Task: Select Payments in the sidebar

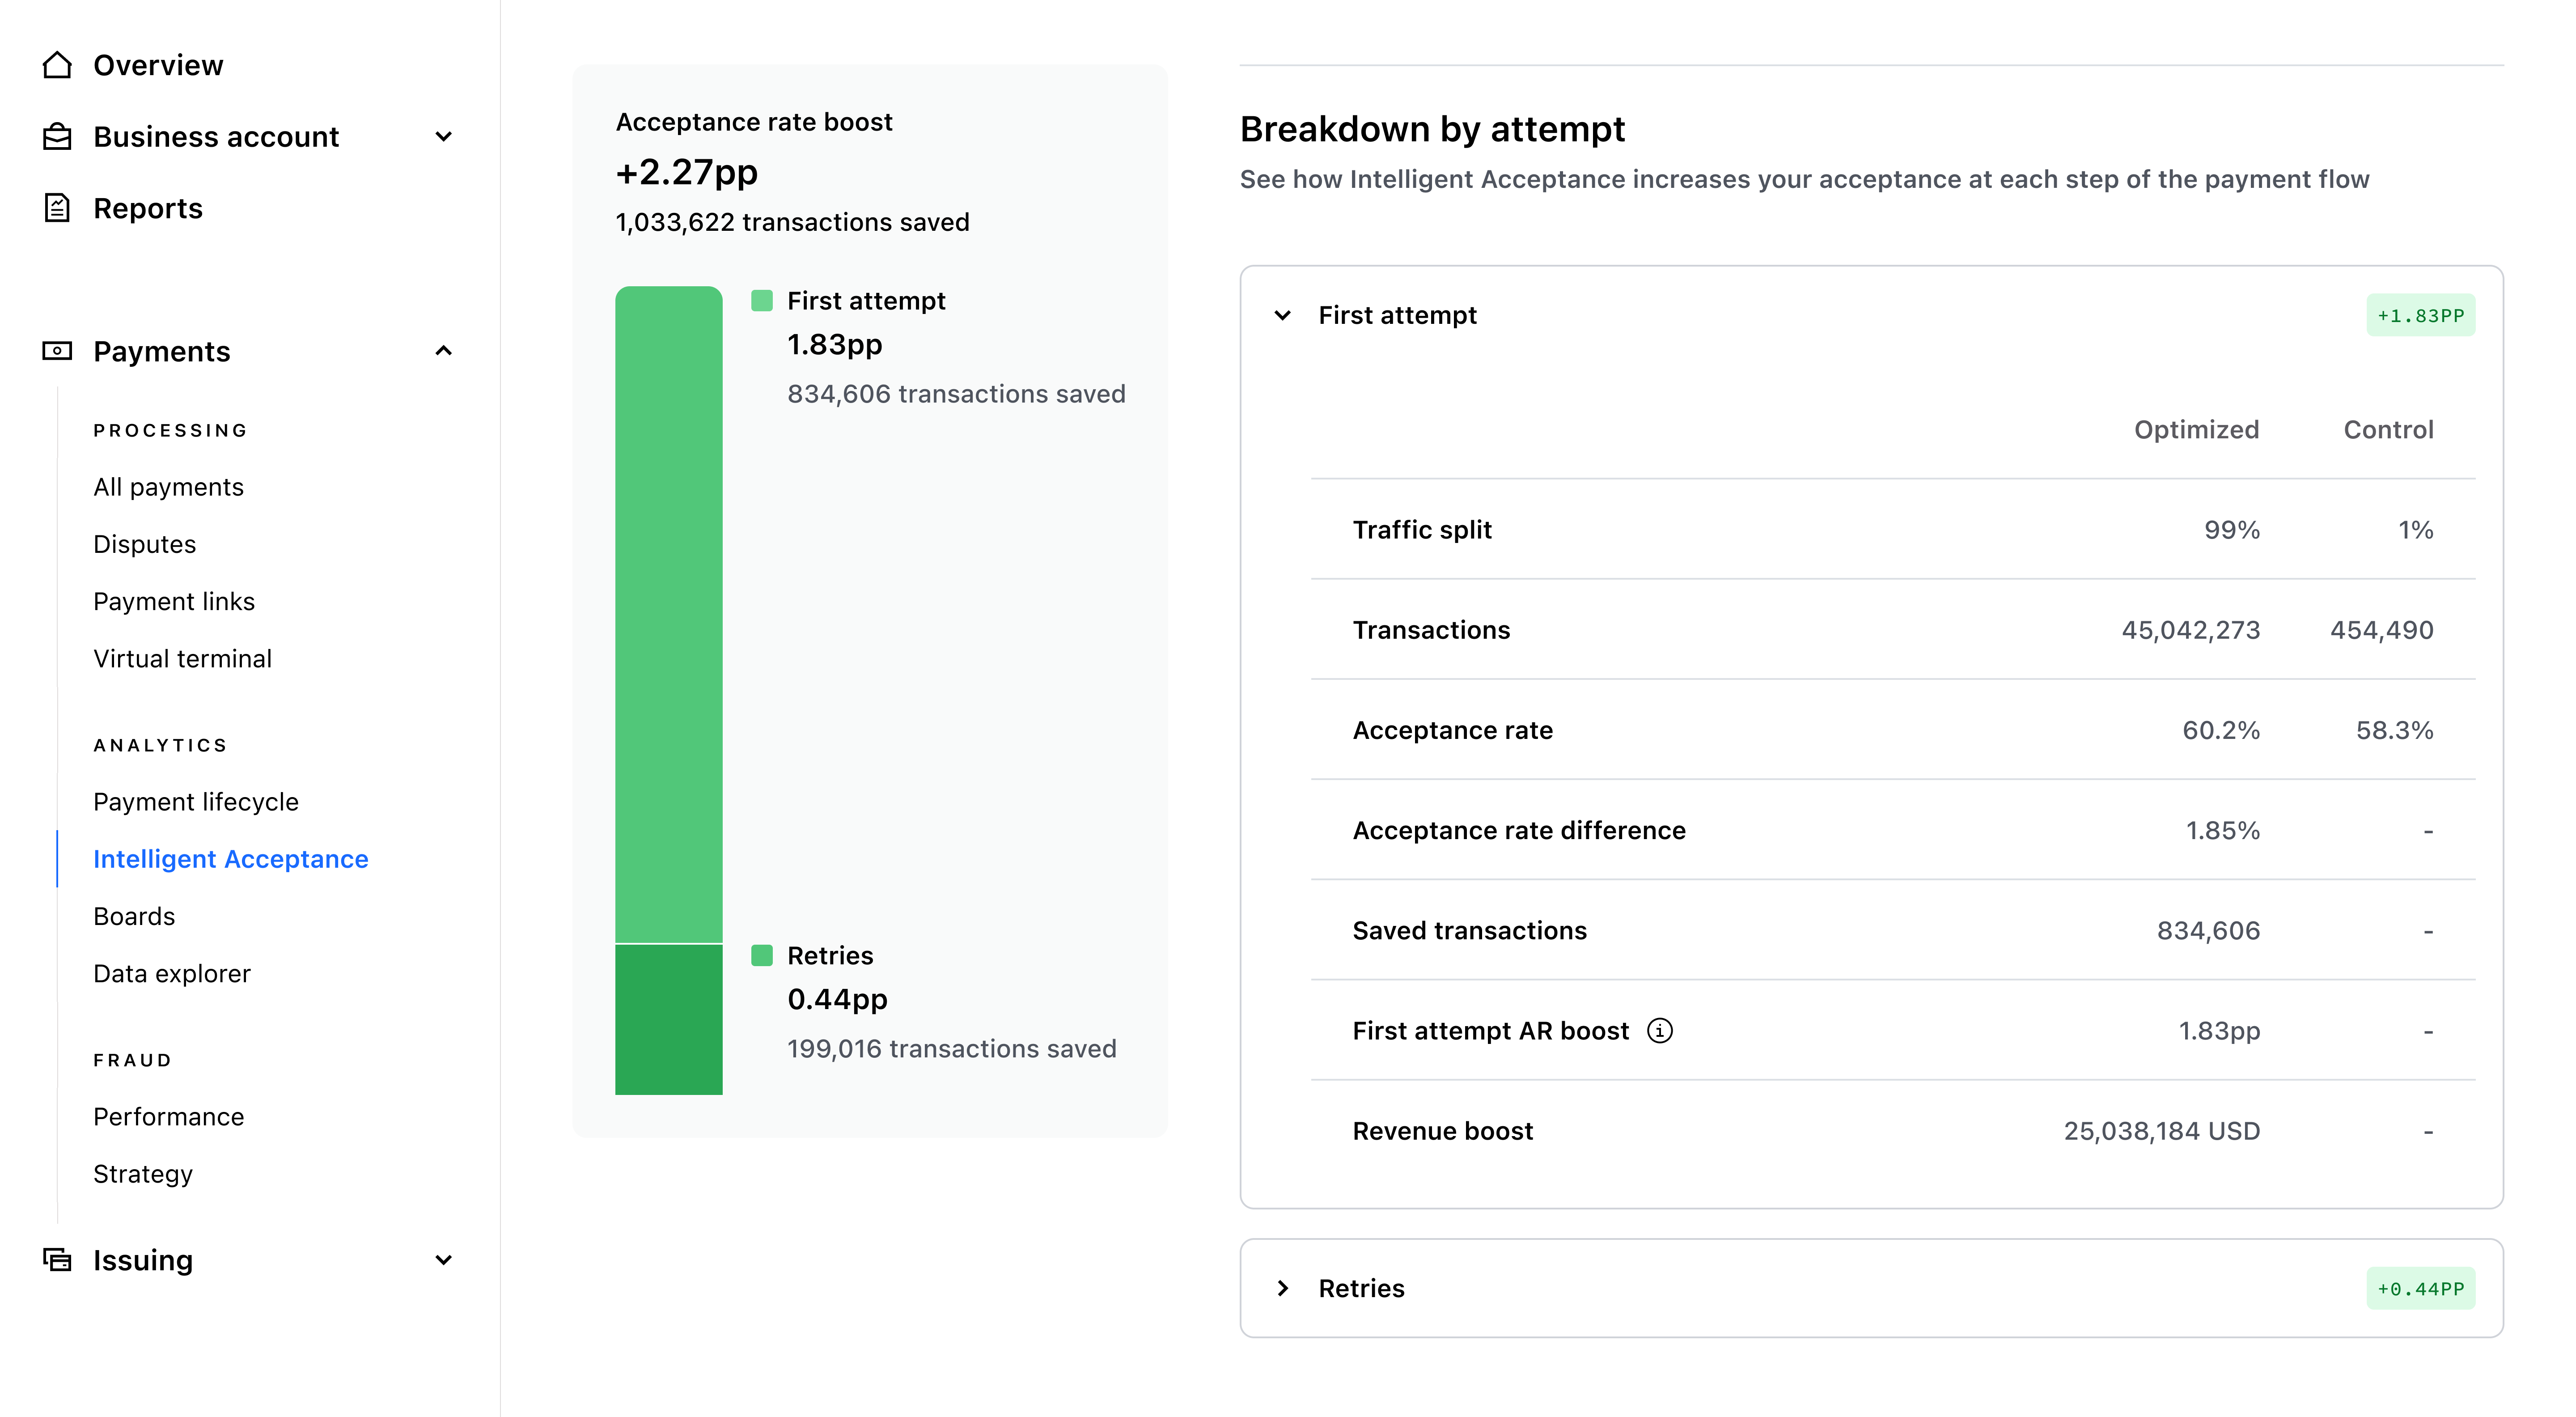Action: pos(162,351)
